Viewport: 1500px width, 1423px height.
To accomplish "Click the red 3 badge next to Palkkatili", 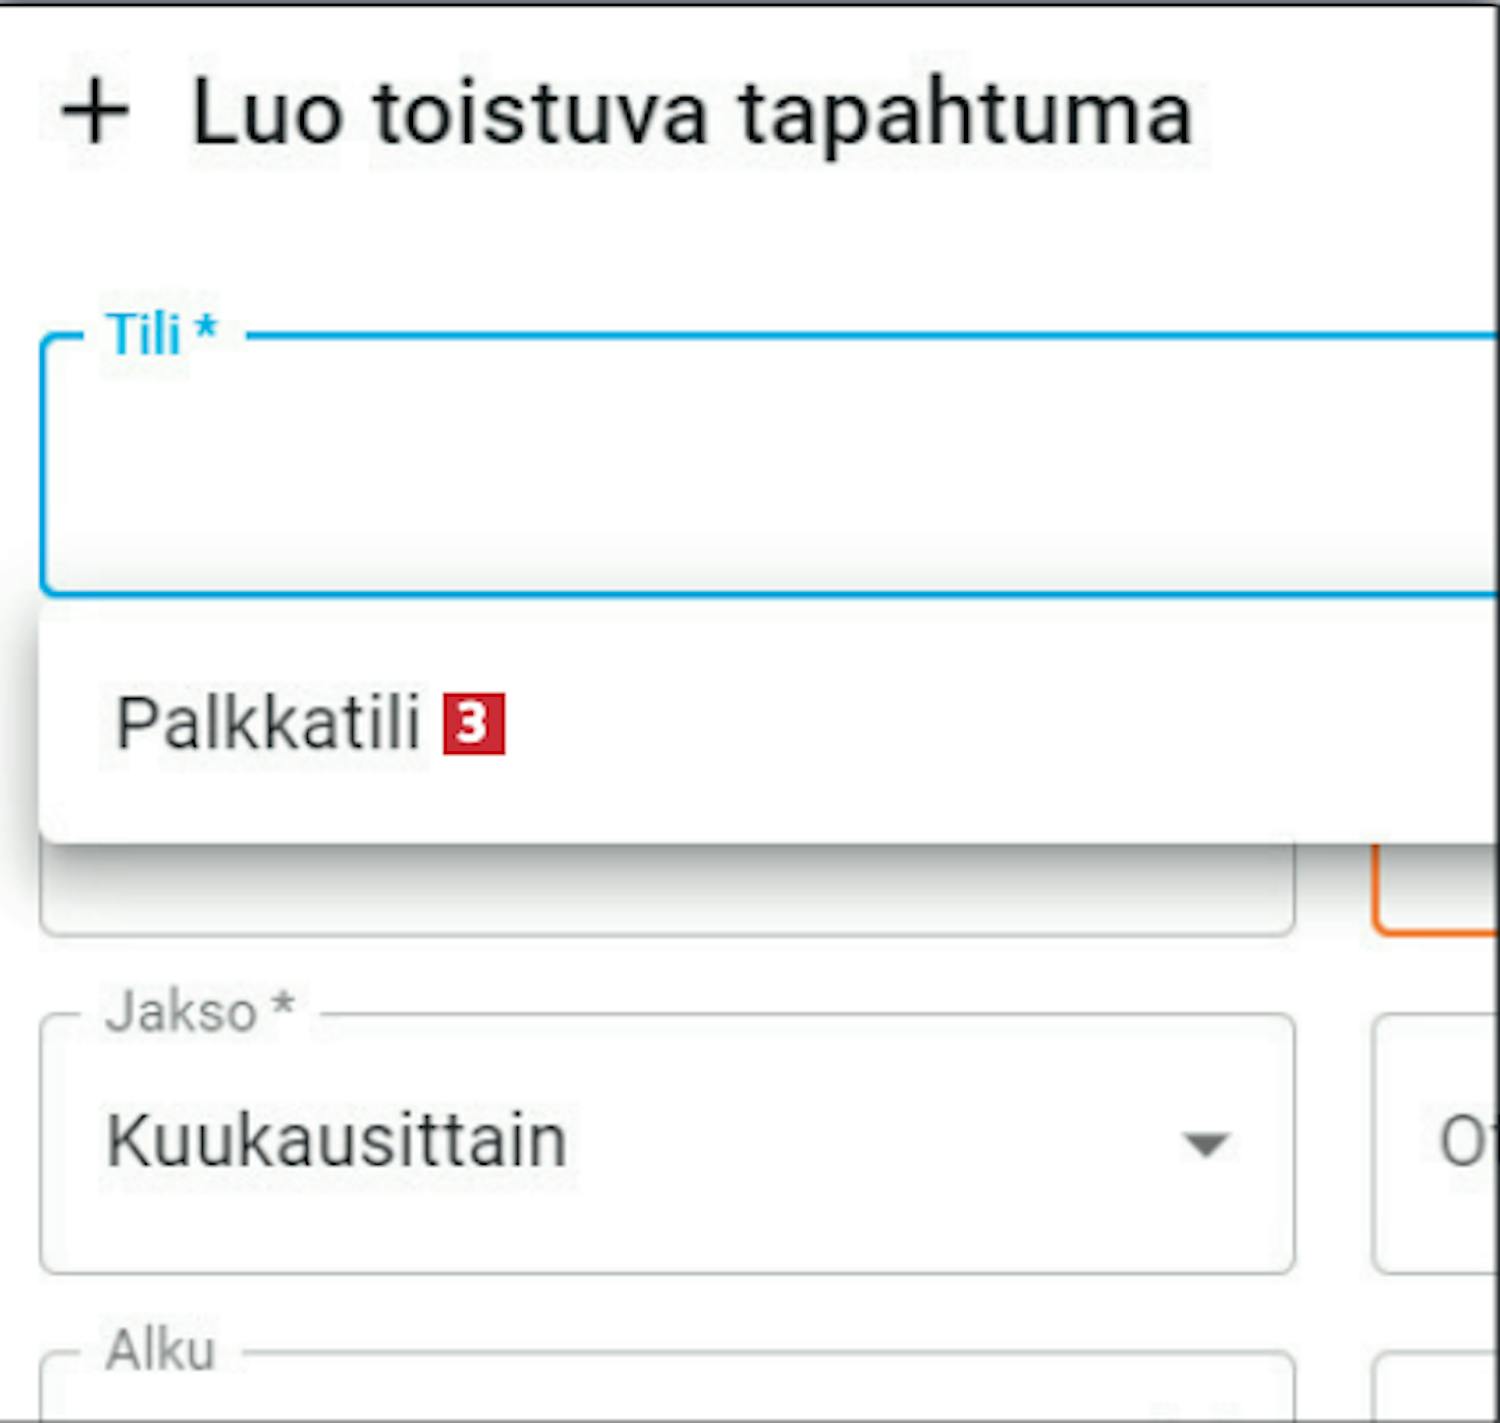I will [474, 723].
